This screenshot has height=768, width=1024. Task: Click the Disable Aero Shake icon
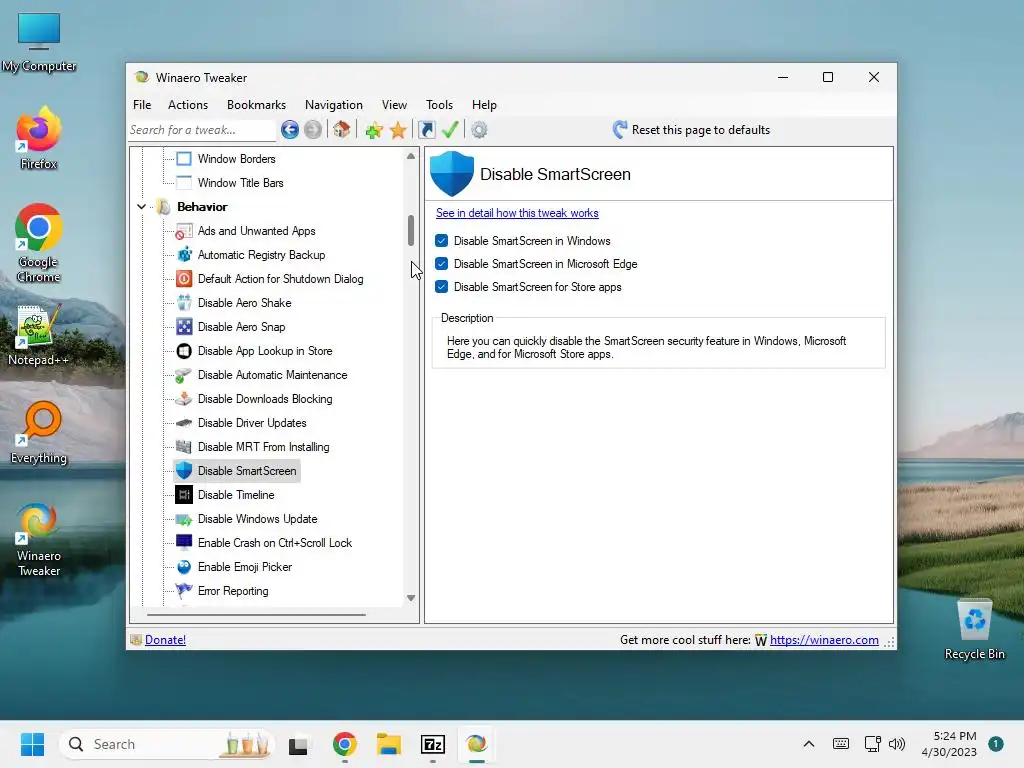[x=184, y=303]
